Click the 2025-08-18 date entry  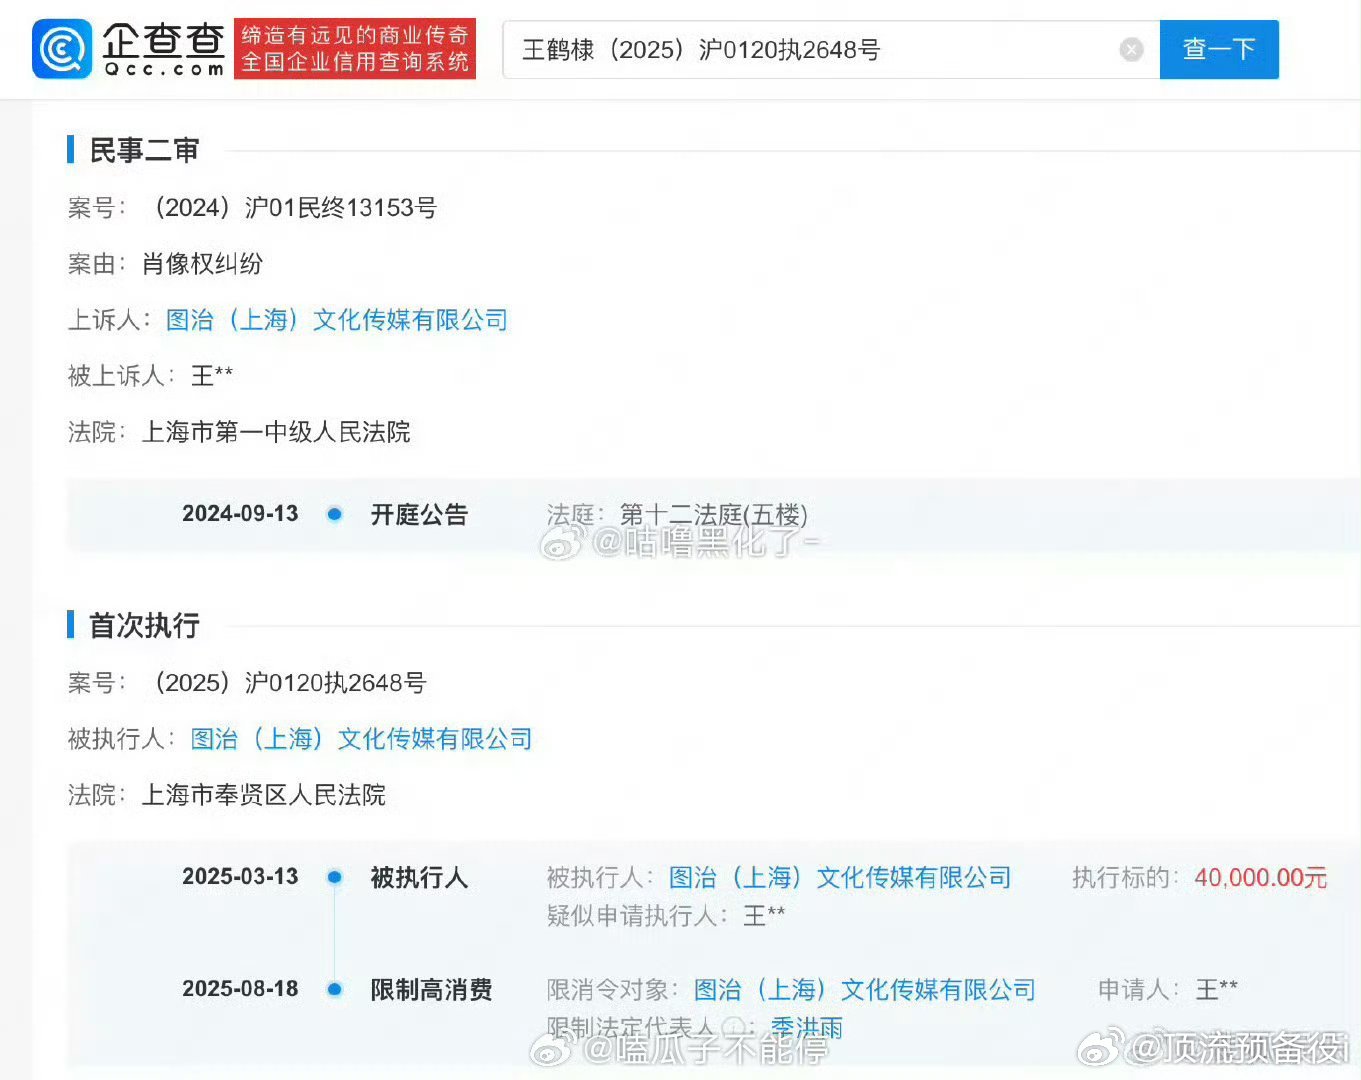click(240, 989)
